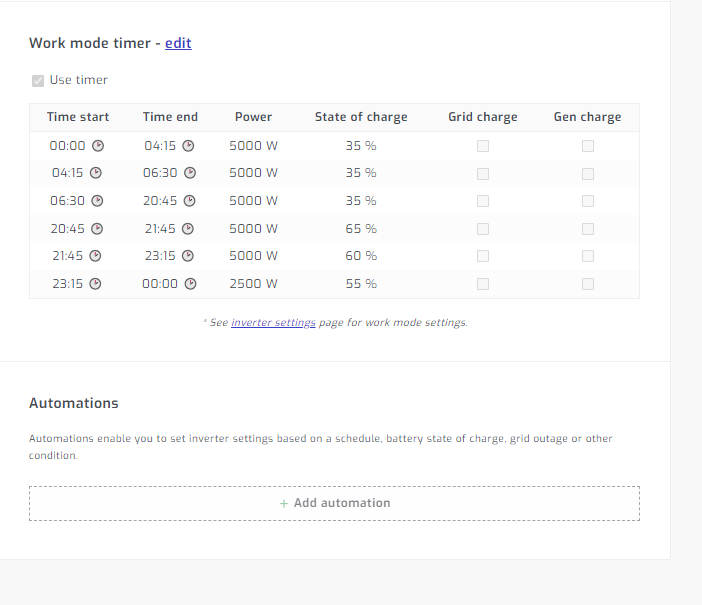The image size is (702, 605).
Task: Enable Gen charge for the 04:15–06:30 row
Action: [588, 174]
